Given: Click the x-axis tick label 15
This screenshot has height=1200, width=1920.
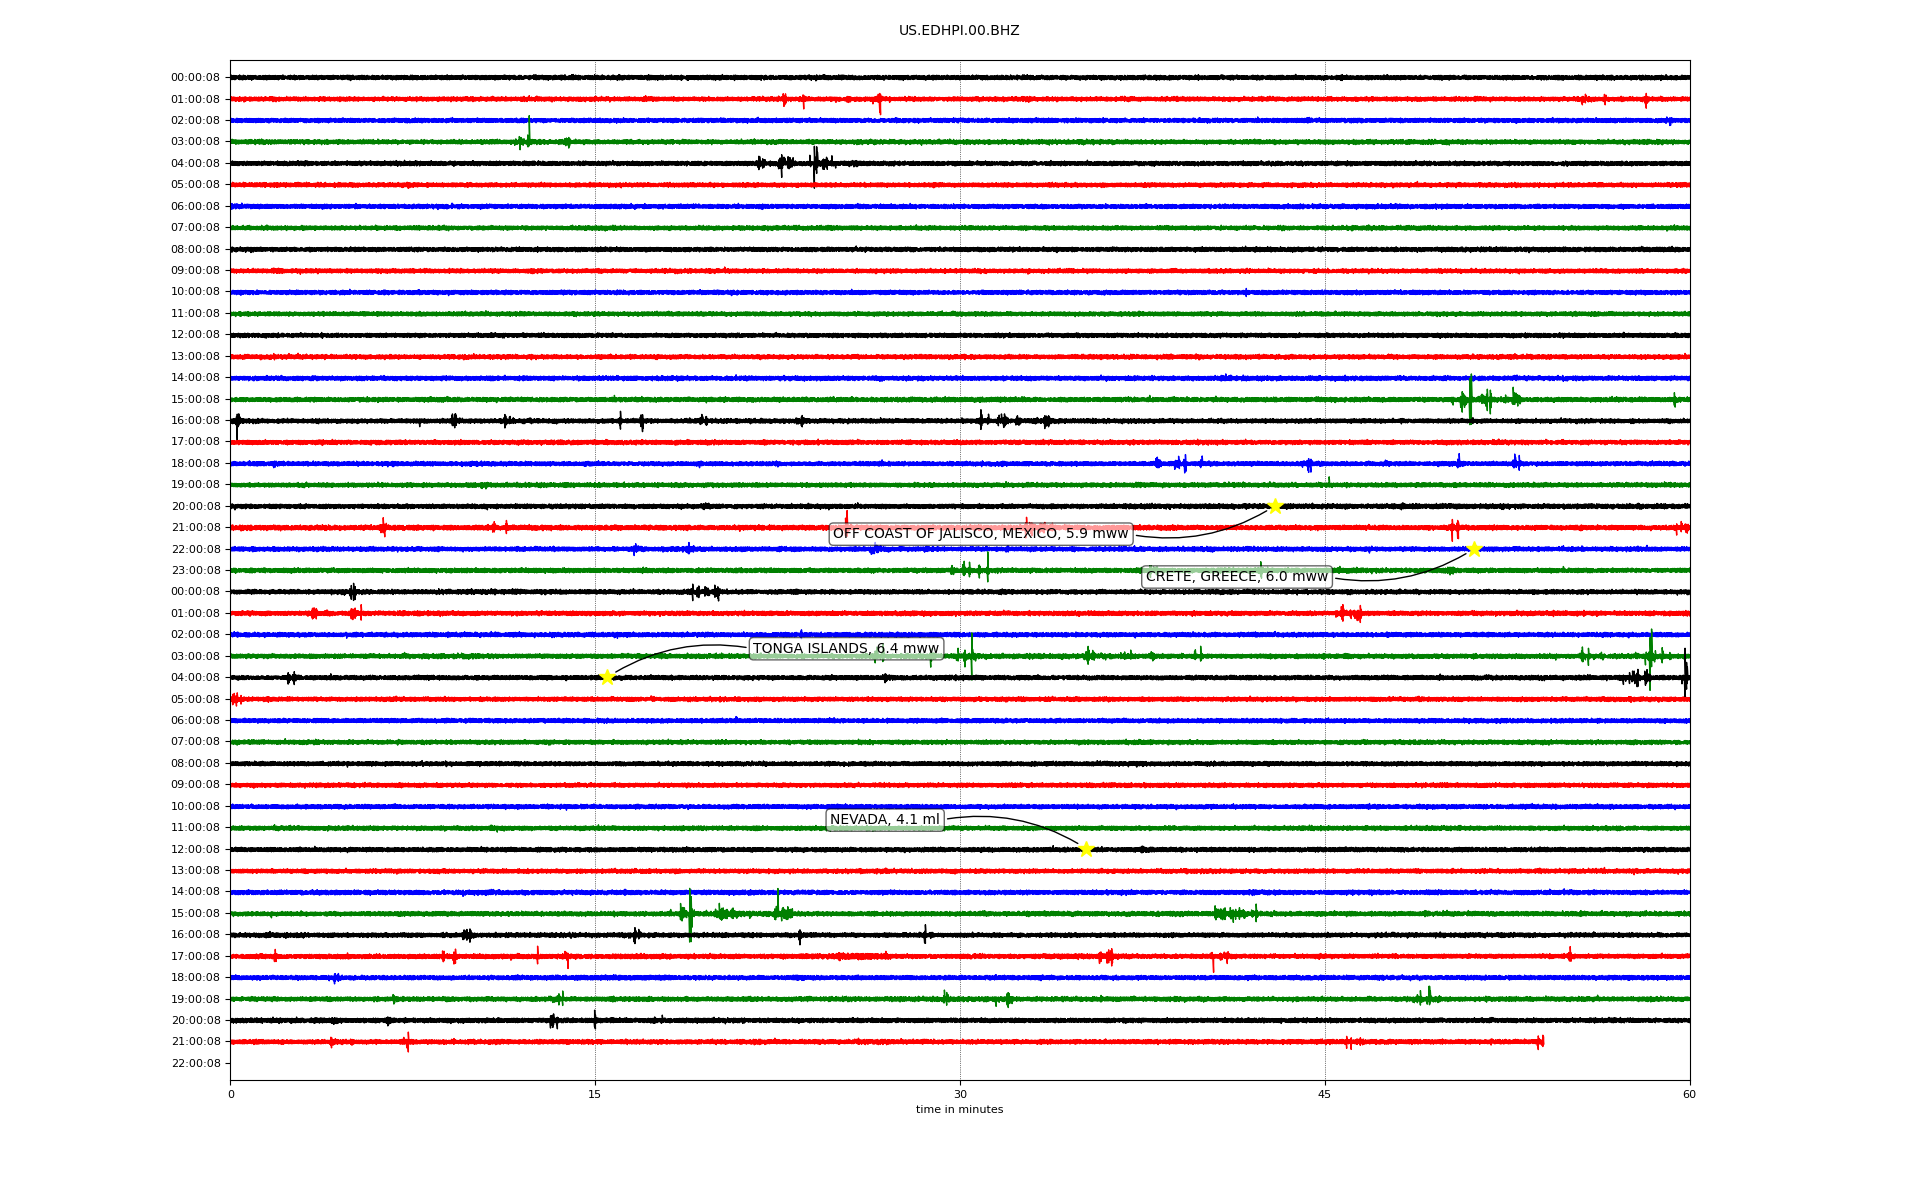Looking at the screenshot, I should pos(595,1094).
